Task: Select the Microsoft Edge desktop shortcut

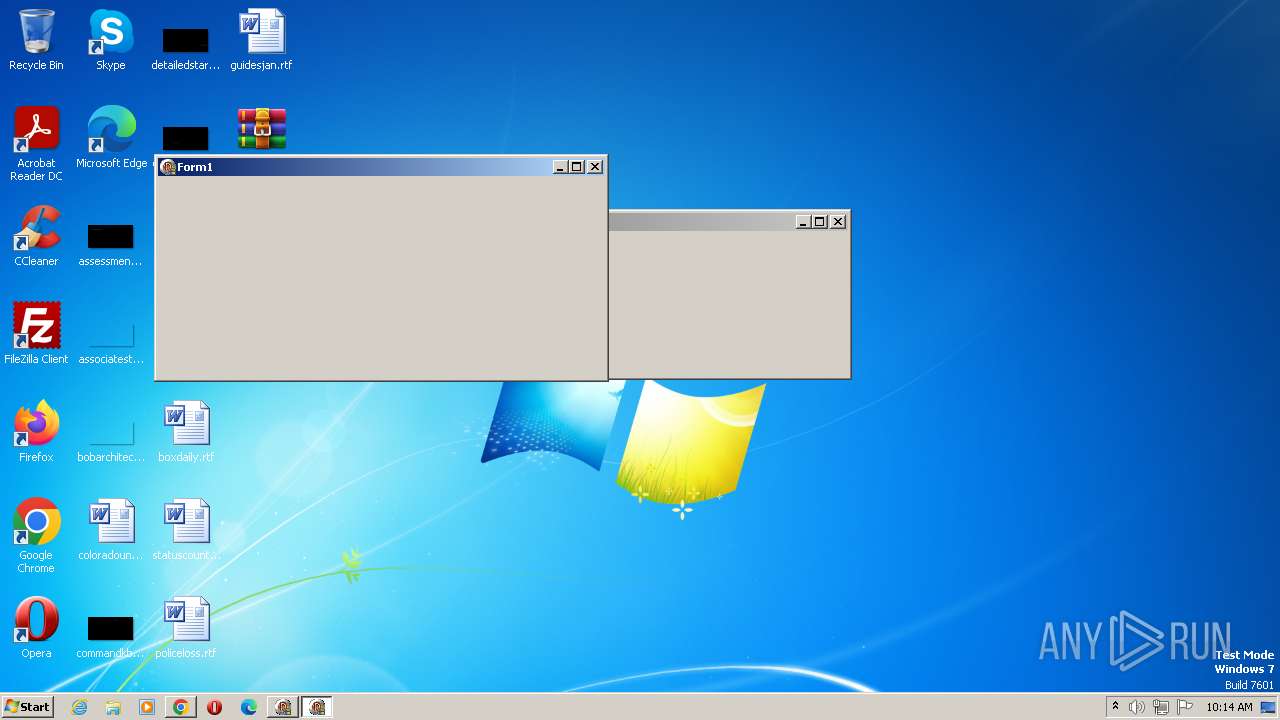Action: point(111,138)
